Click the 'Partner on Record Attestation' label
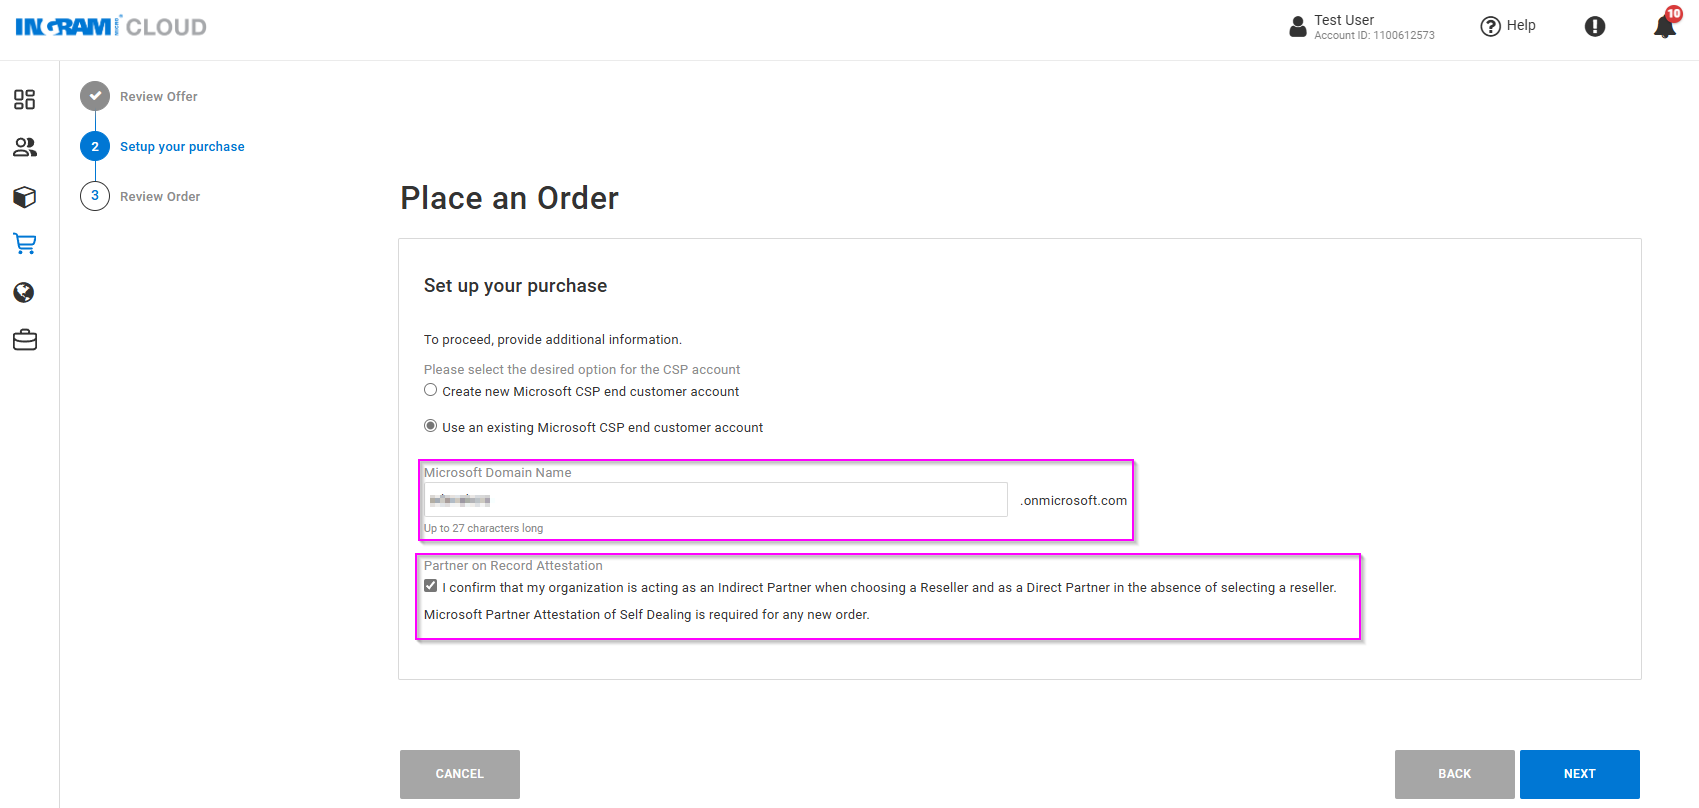The height and width of the screenshot is (808, 1699). click(513, 566)
